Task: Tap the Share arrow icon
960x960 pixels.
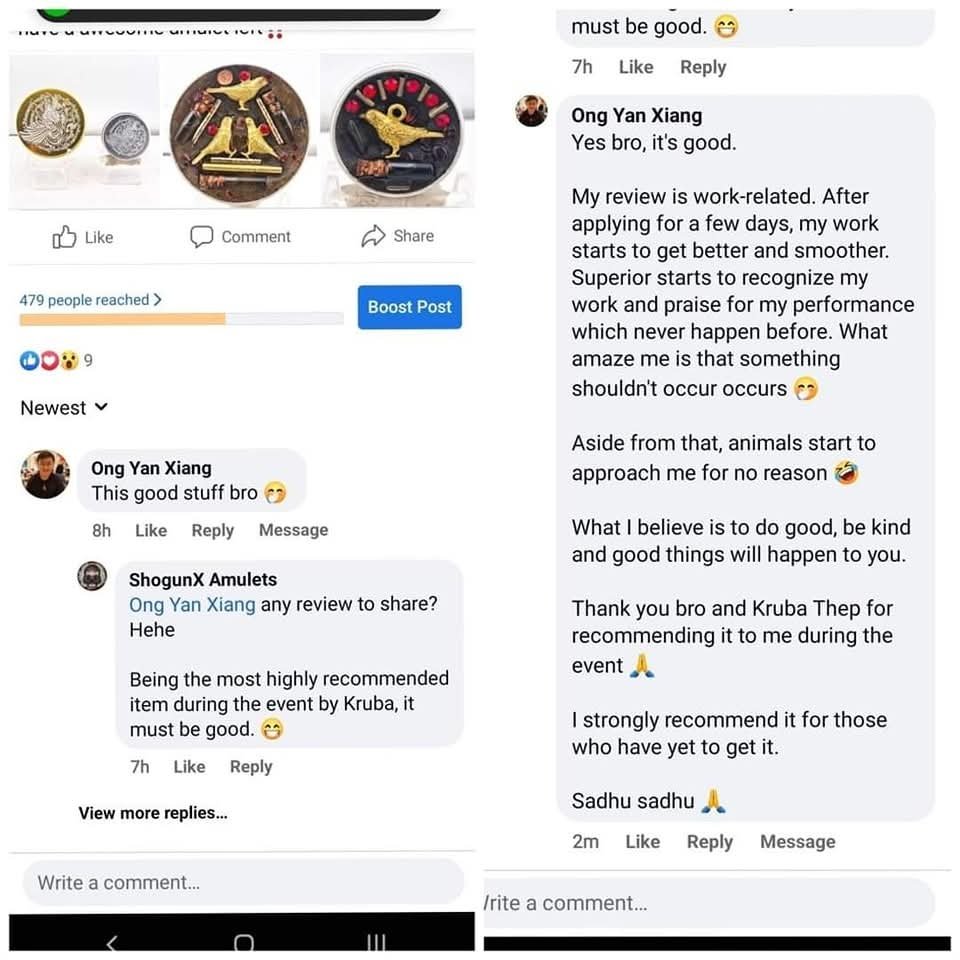Action: [373, 236]
